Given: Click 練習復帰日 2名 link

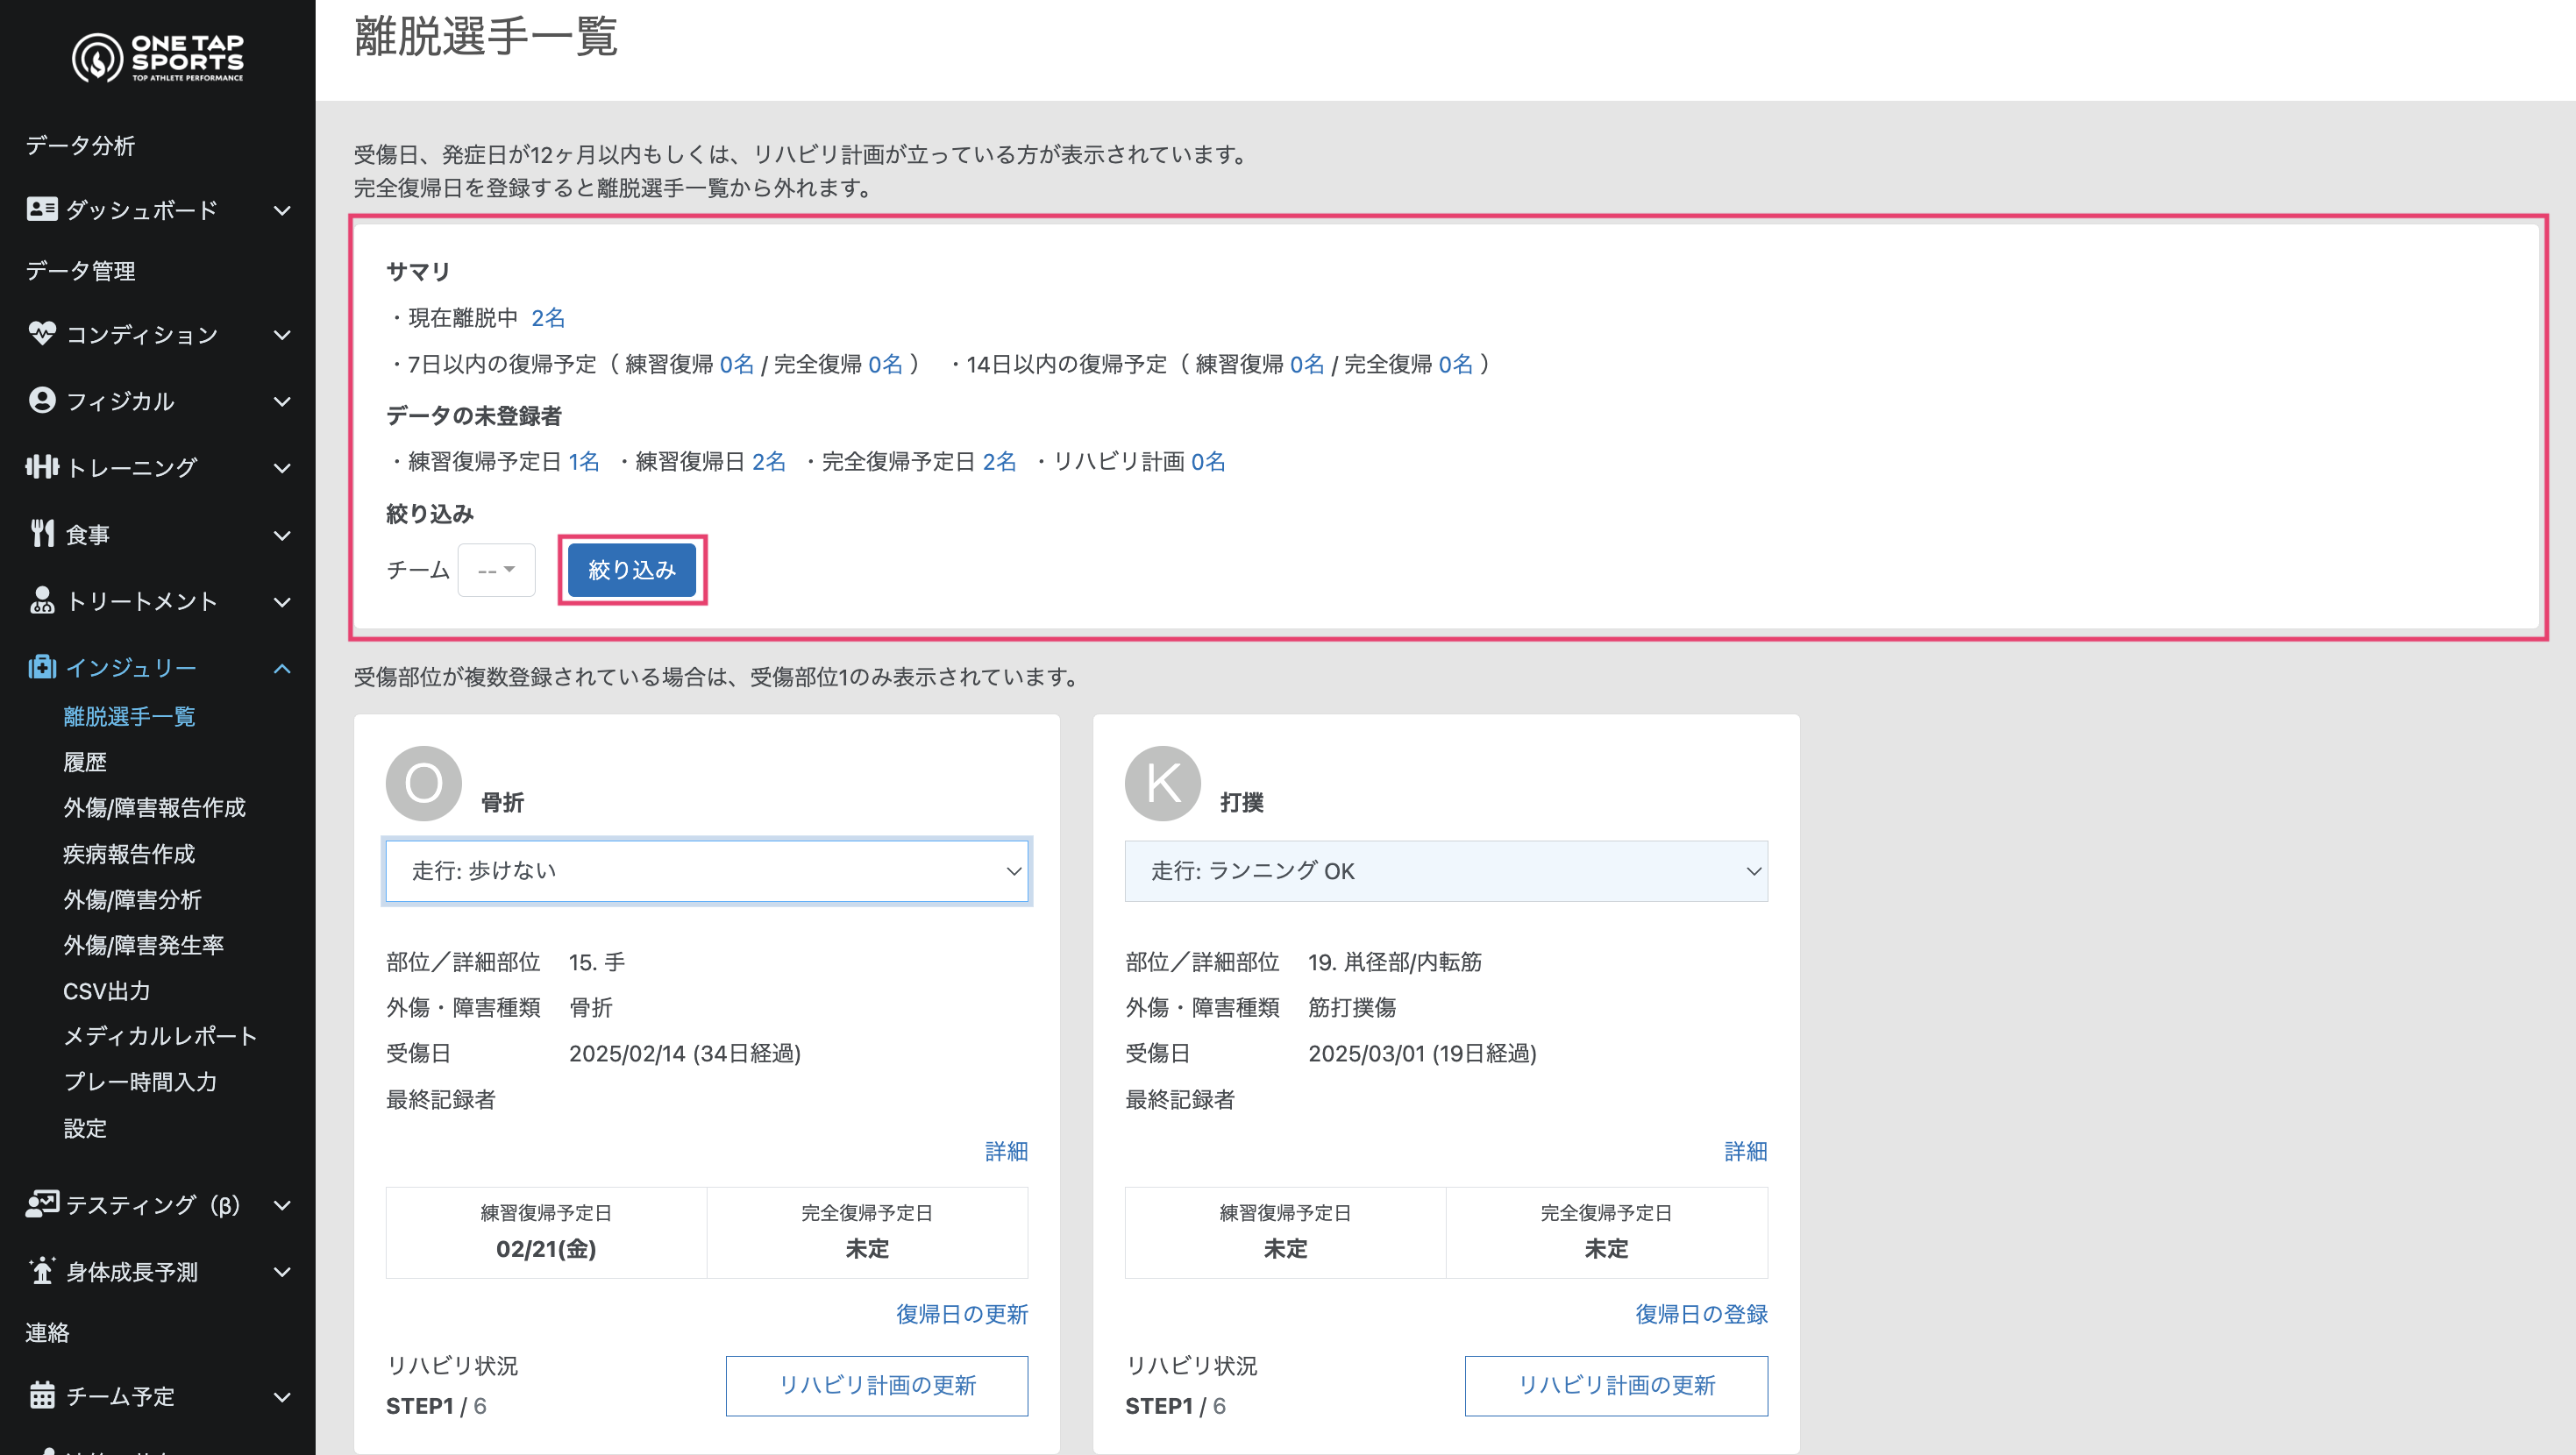Looking at the screenshot, I should (x=769, y=461).
